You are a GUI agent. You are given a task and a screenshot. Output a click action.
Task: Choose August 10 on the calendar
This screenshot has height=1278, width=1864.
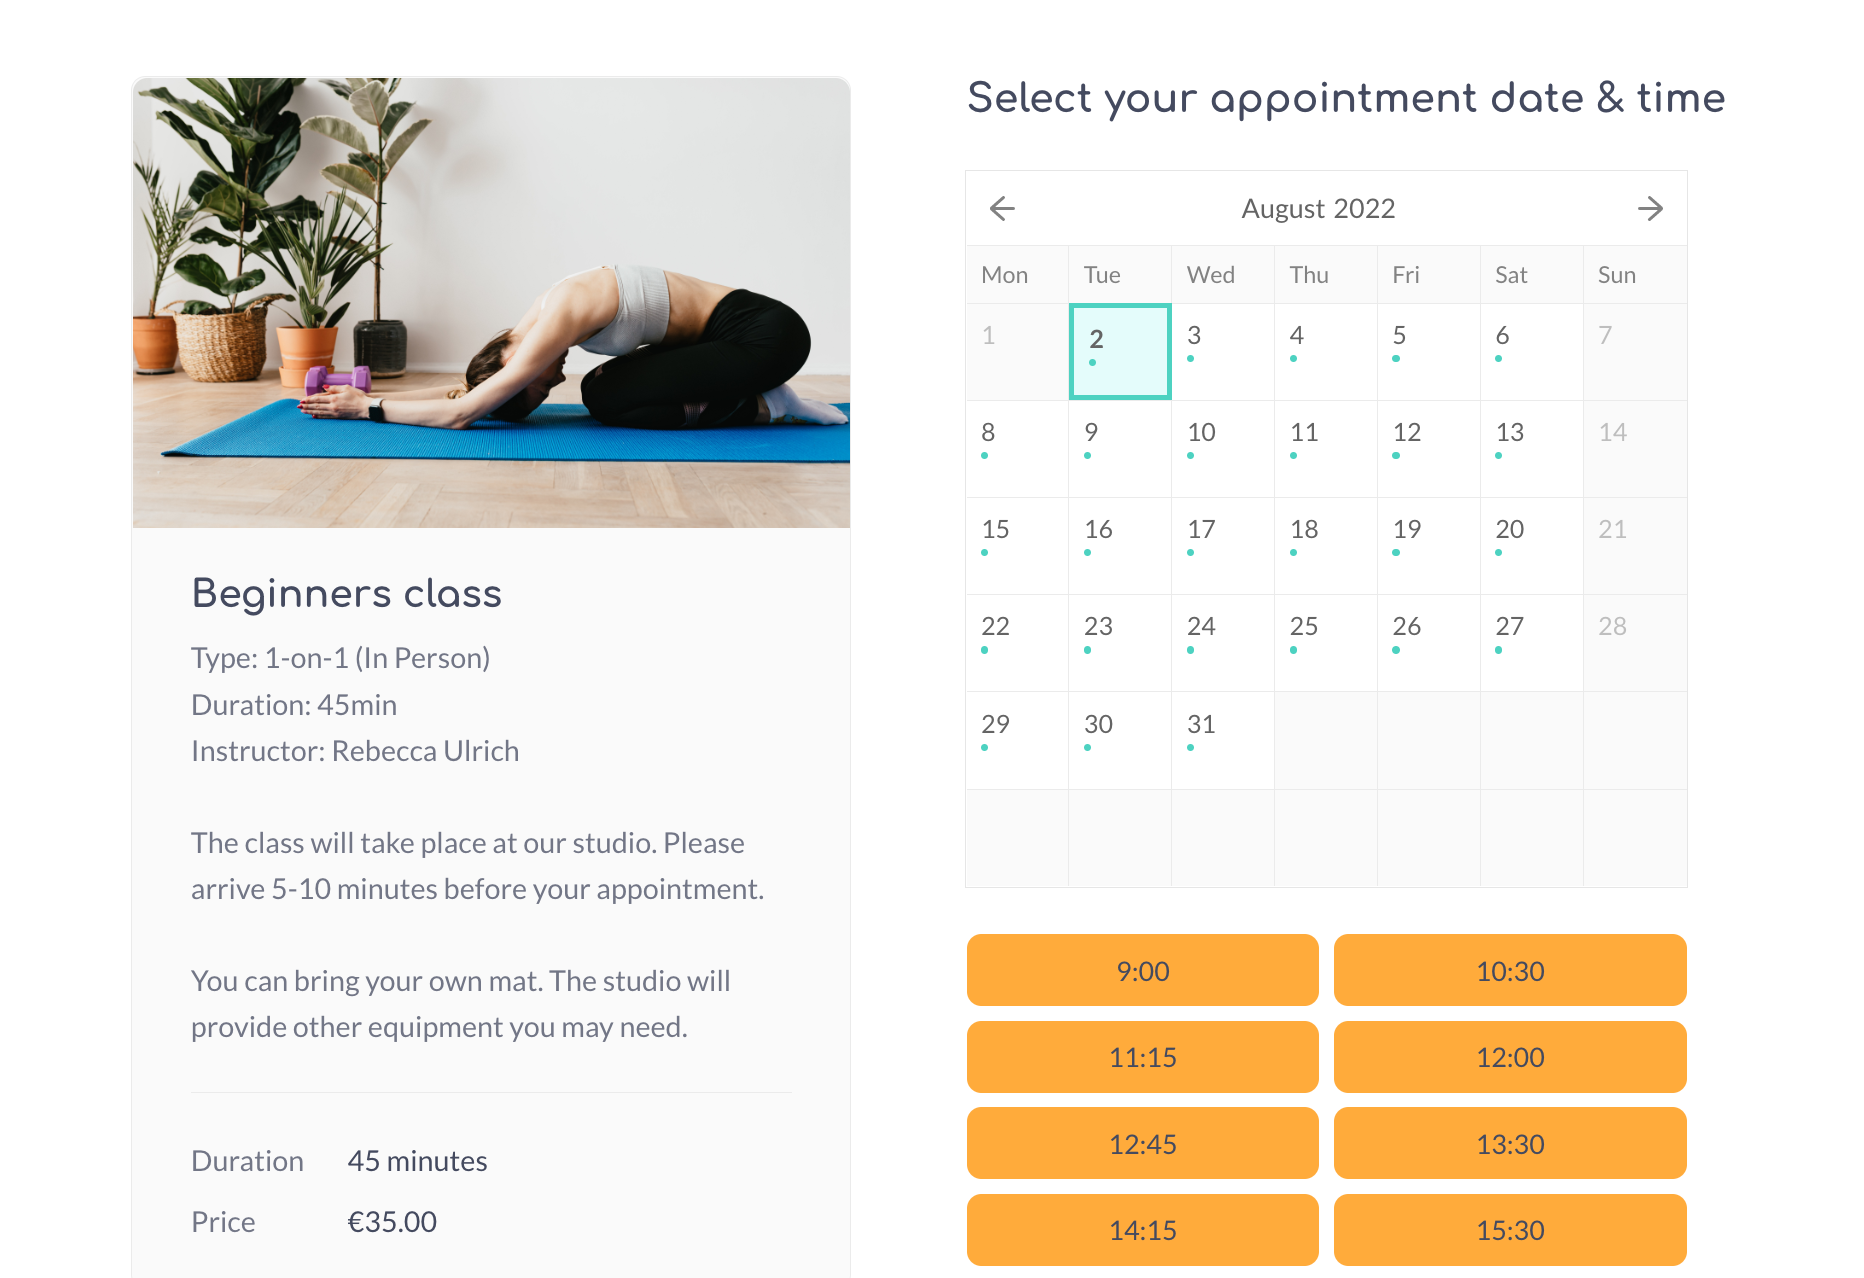(1223, 449)
